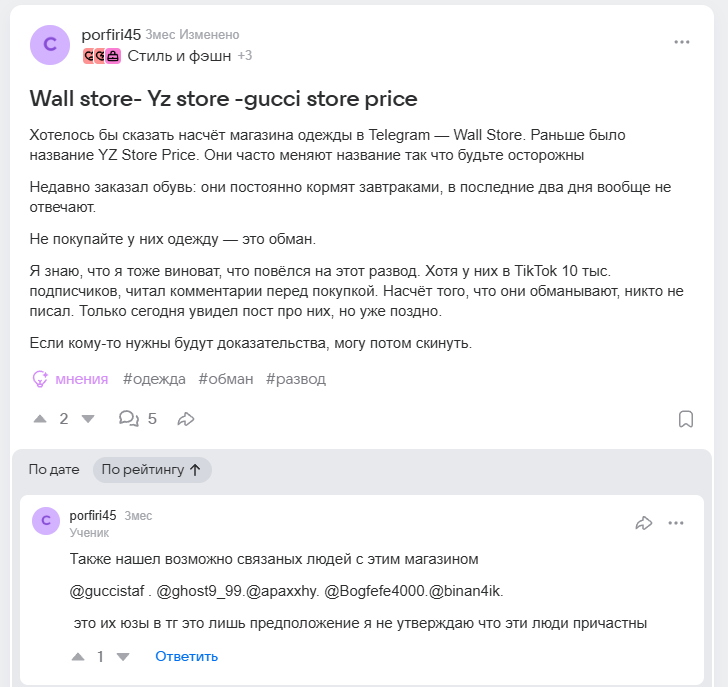Open the post's three-dot options menu
Screen dimensions: 728x687
(682, 42)
